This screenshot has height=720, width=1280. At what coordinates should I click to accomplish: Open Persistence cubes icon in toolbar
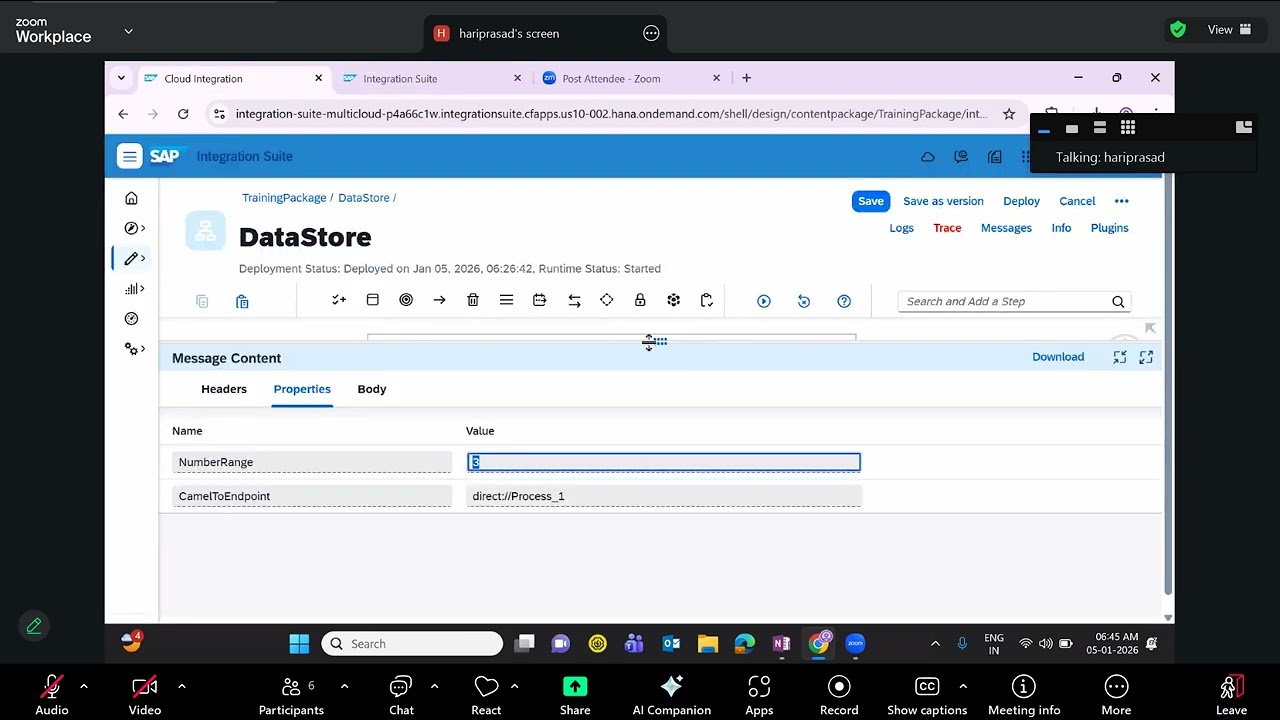[673, 300]
